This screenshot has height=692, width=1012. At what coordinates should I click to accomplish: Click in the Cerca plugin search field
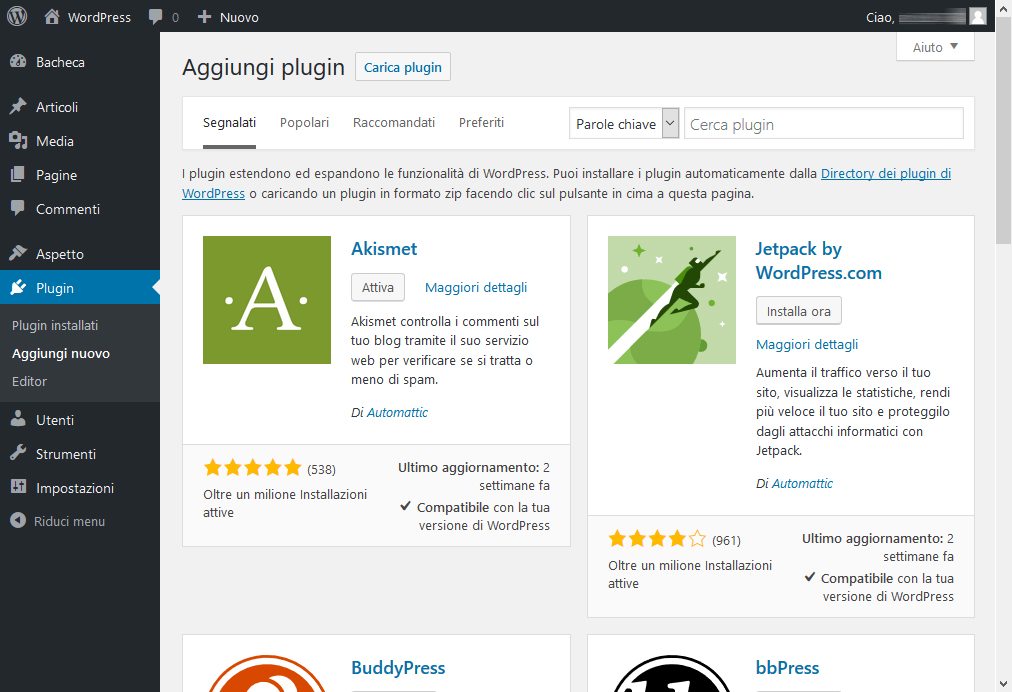[823, 124]
